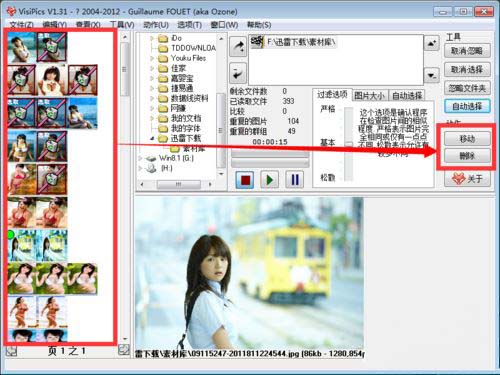Expand the Win8.1 (G:) drive node
This screenshot has height=375, width=500.
click(x=140, y=158)
